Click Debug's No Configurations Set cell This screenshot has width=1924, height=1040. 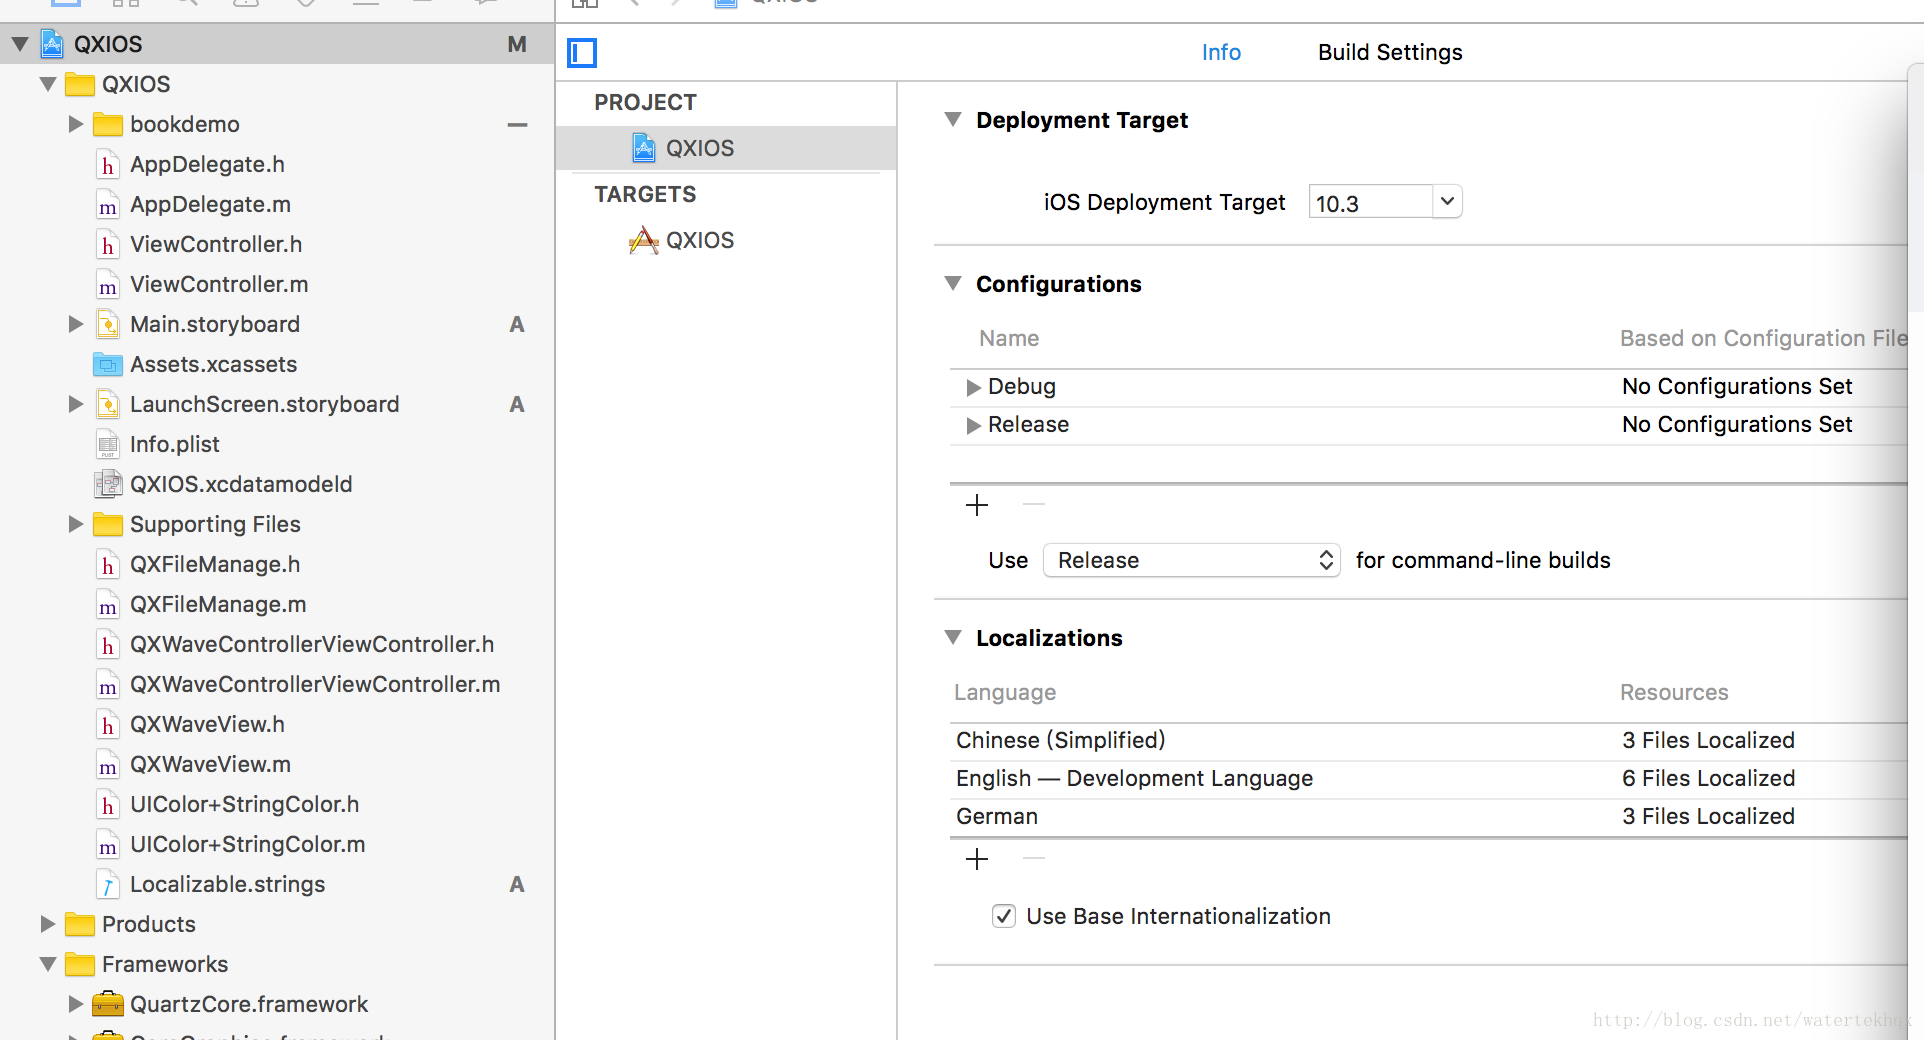1737,387
